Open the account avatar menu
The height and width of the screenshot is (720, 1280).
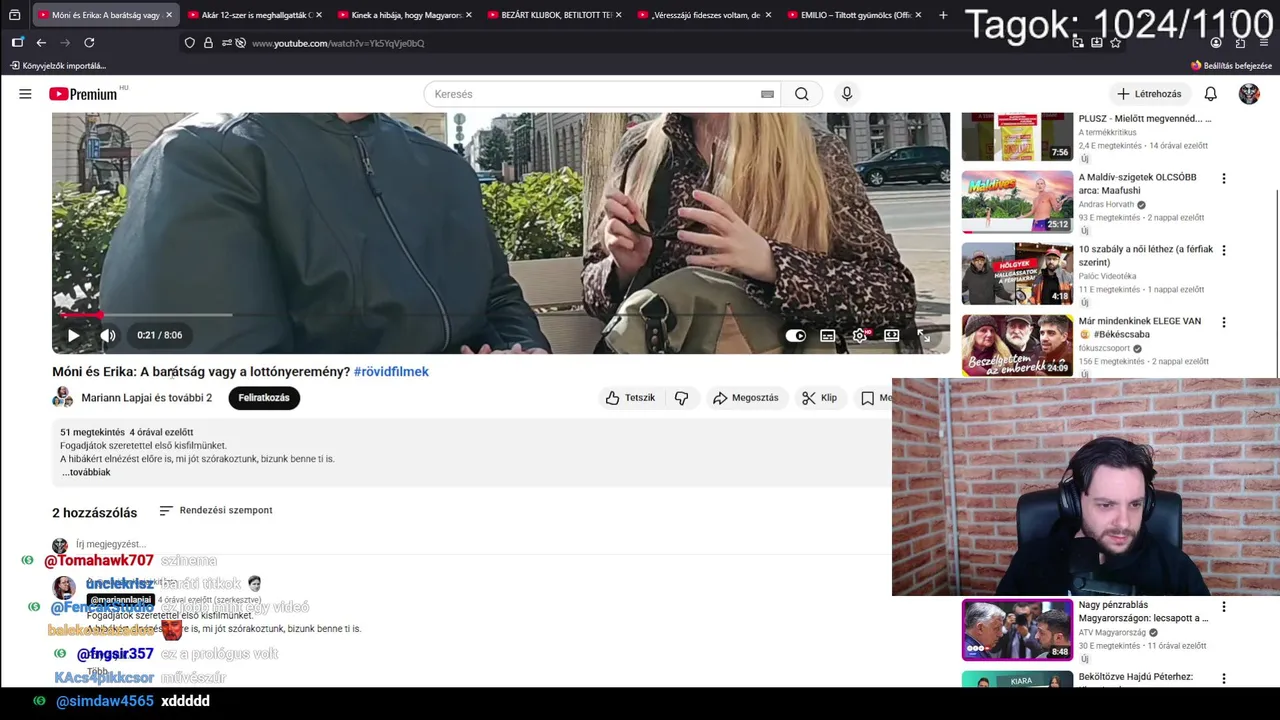(x=1249, y=94)
